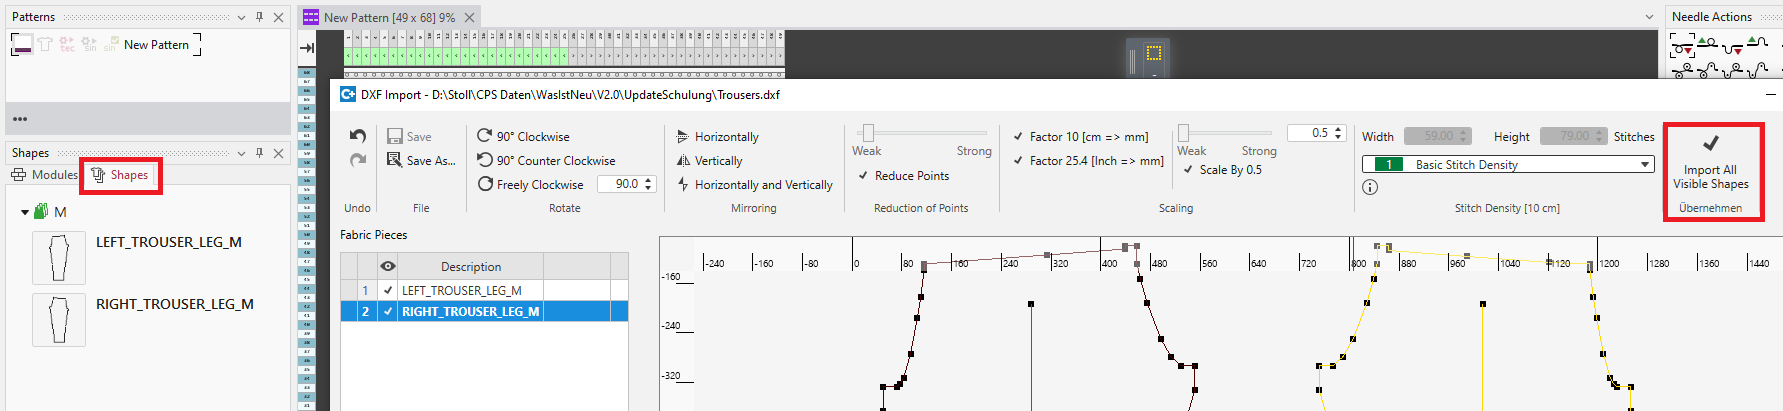This screenshot has width=1783, height=411.
Task: Click the Redo arrow icon
Action: click(358, 160)
